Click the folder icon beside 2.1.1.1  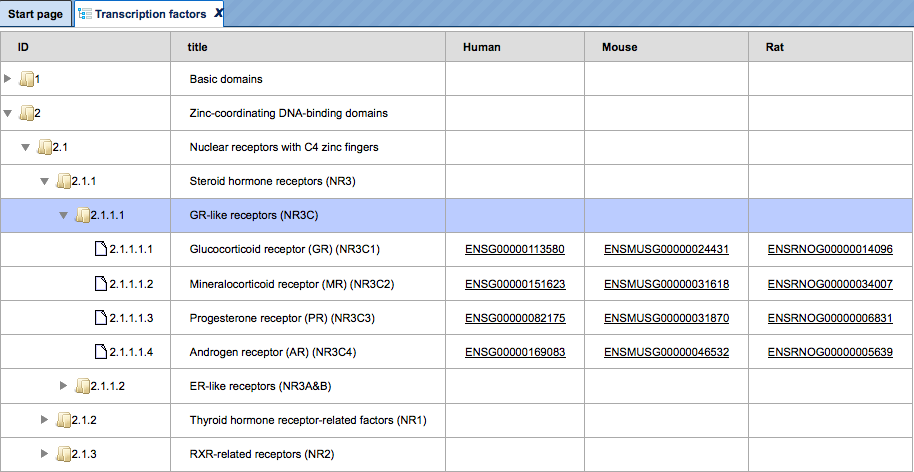point(83,216)
